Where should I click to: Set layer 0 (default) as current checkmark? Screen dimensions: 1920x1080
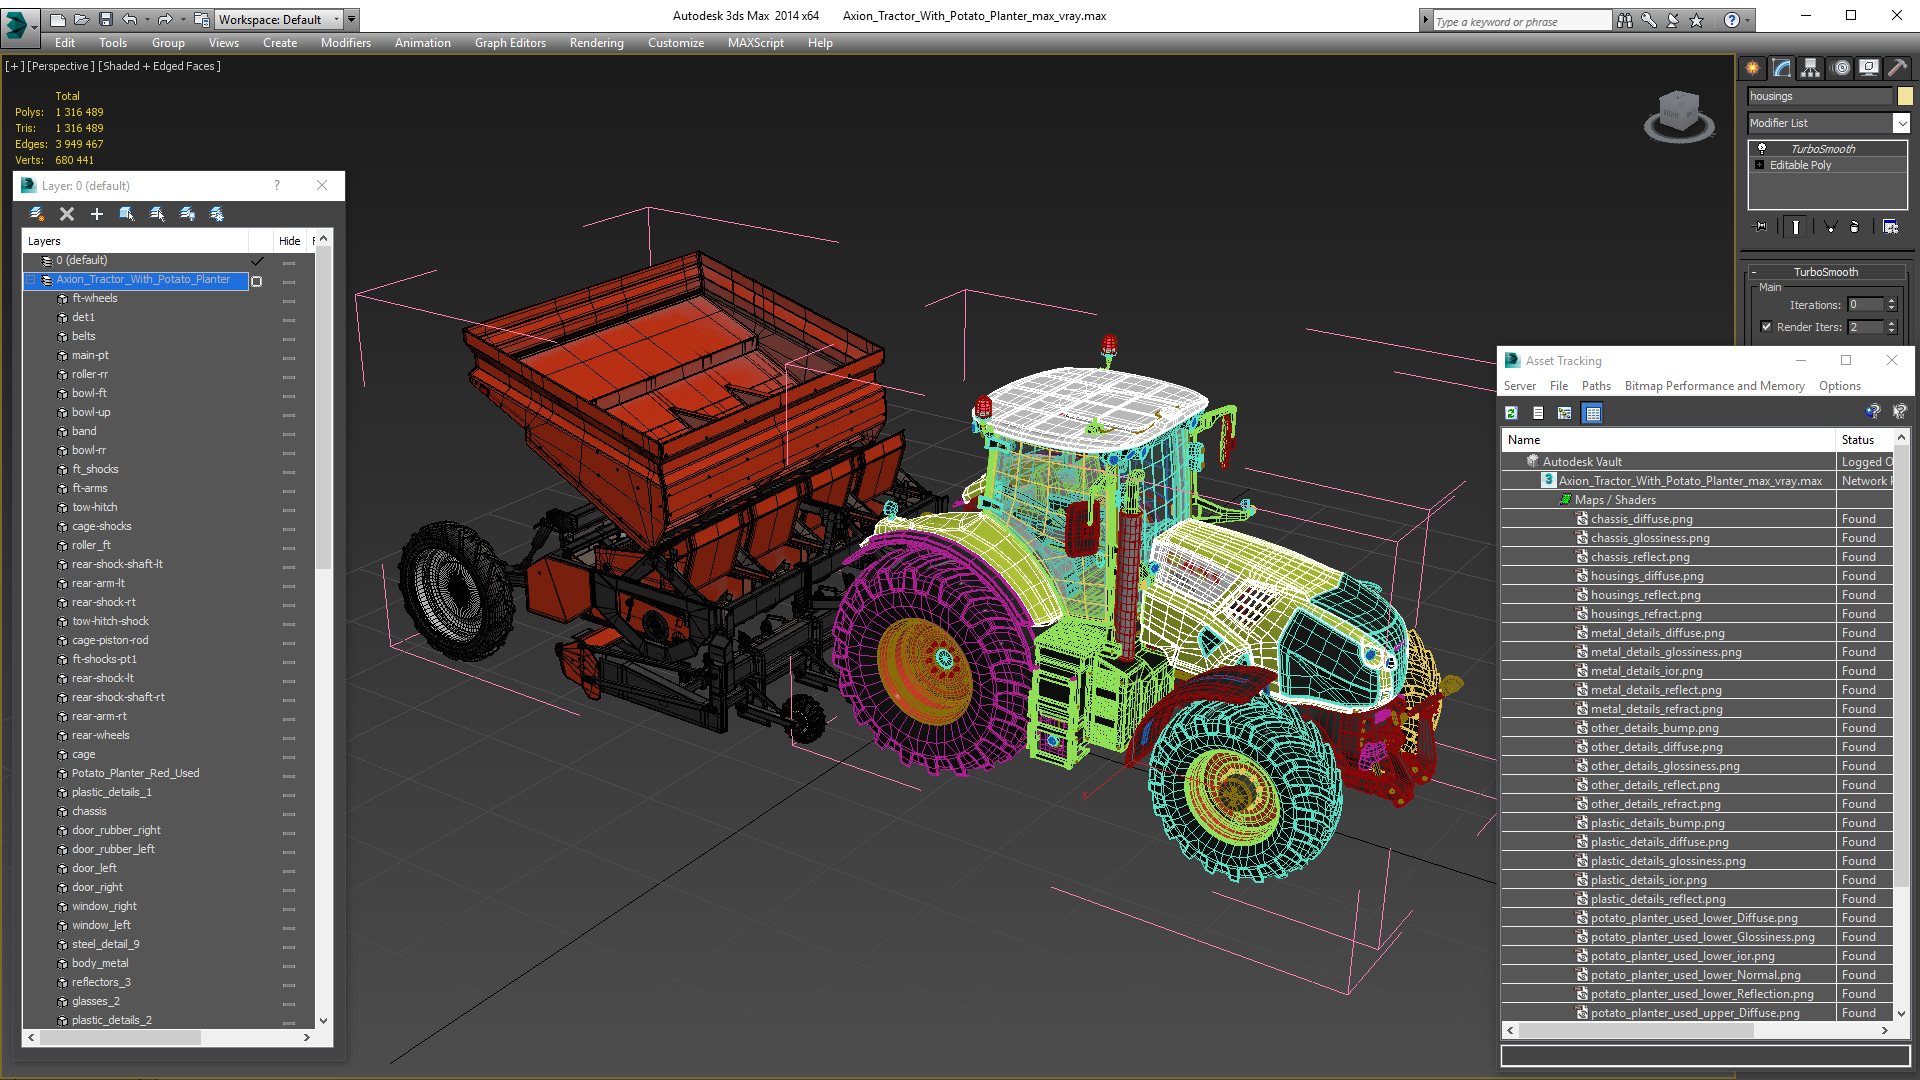tap(258, 261)
